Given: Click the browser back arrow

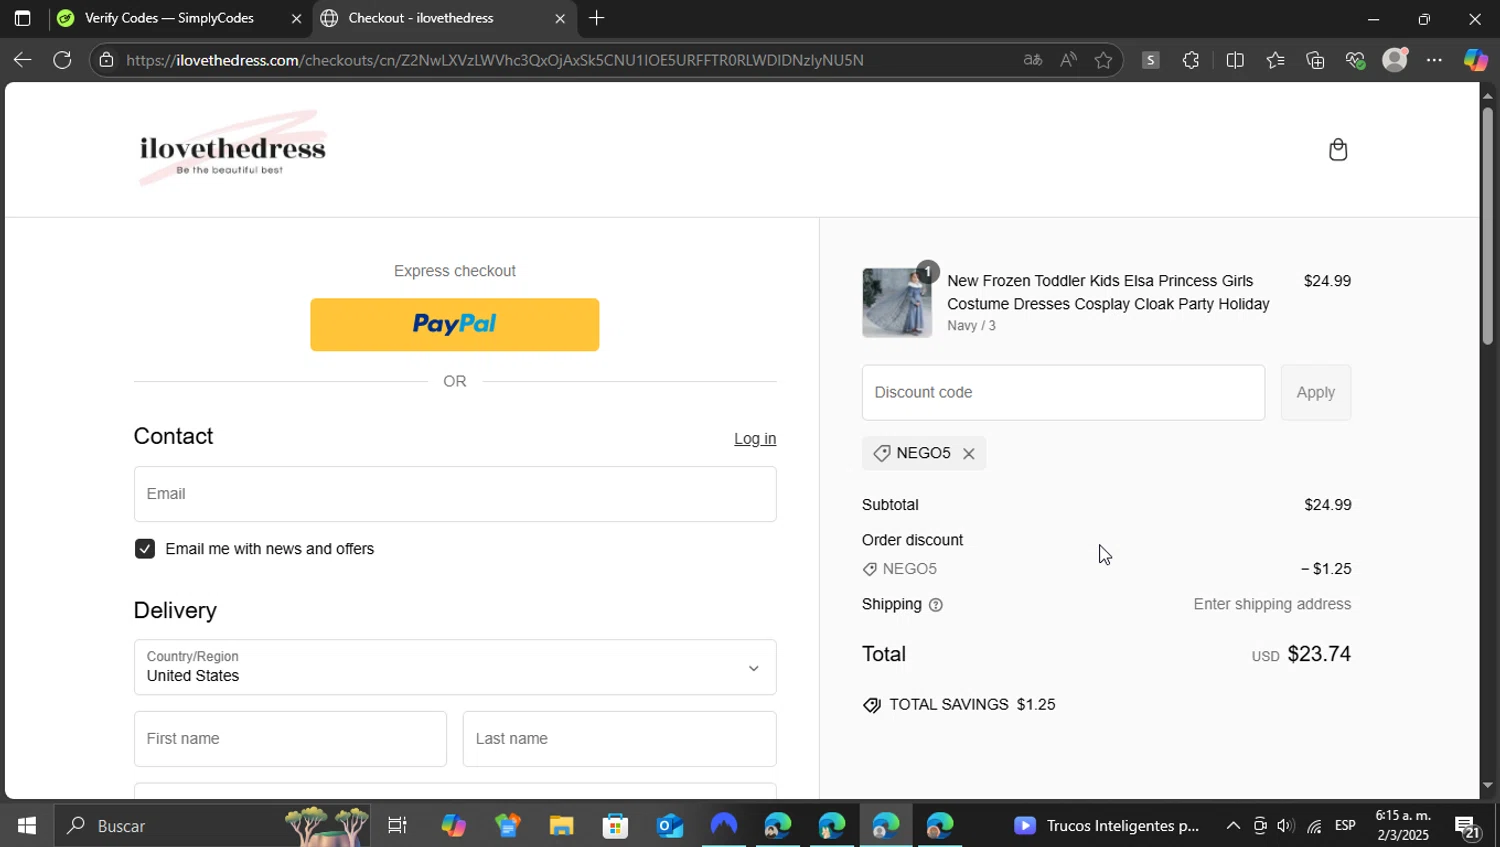Looking at the screenshot, I should click(22, 60).
